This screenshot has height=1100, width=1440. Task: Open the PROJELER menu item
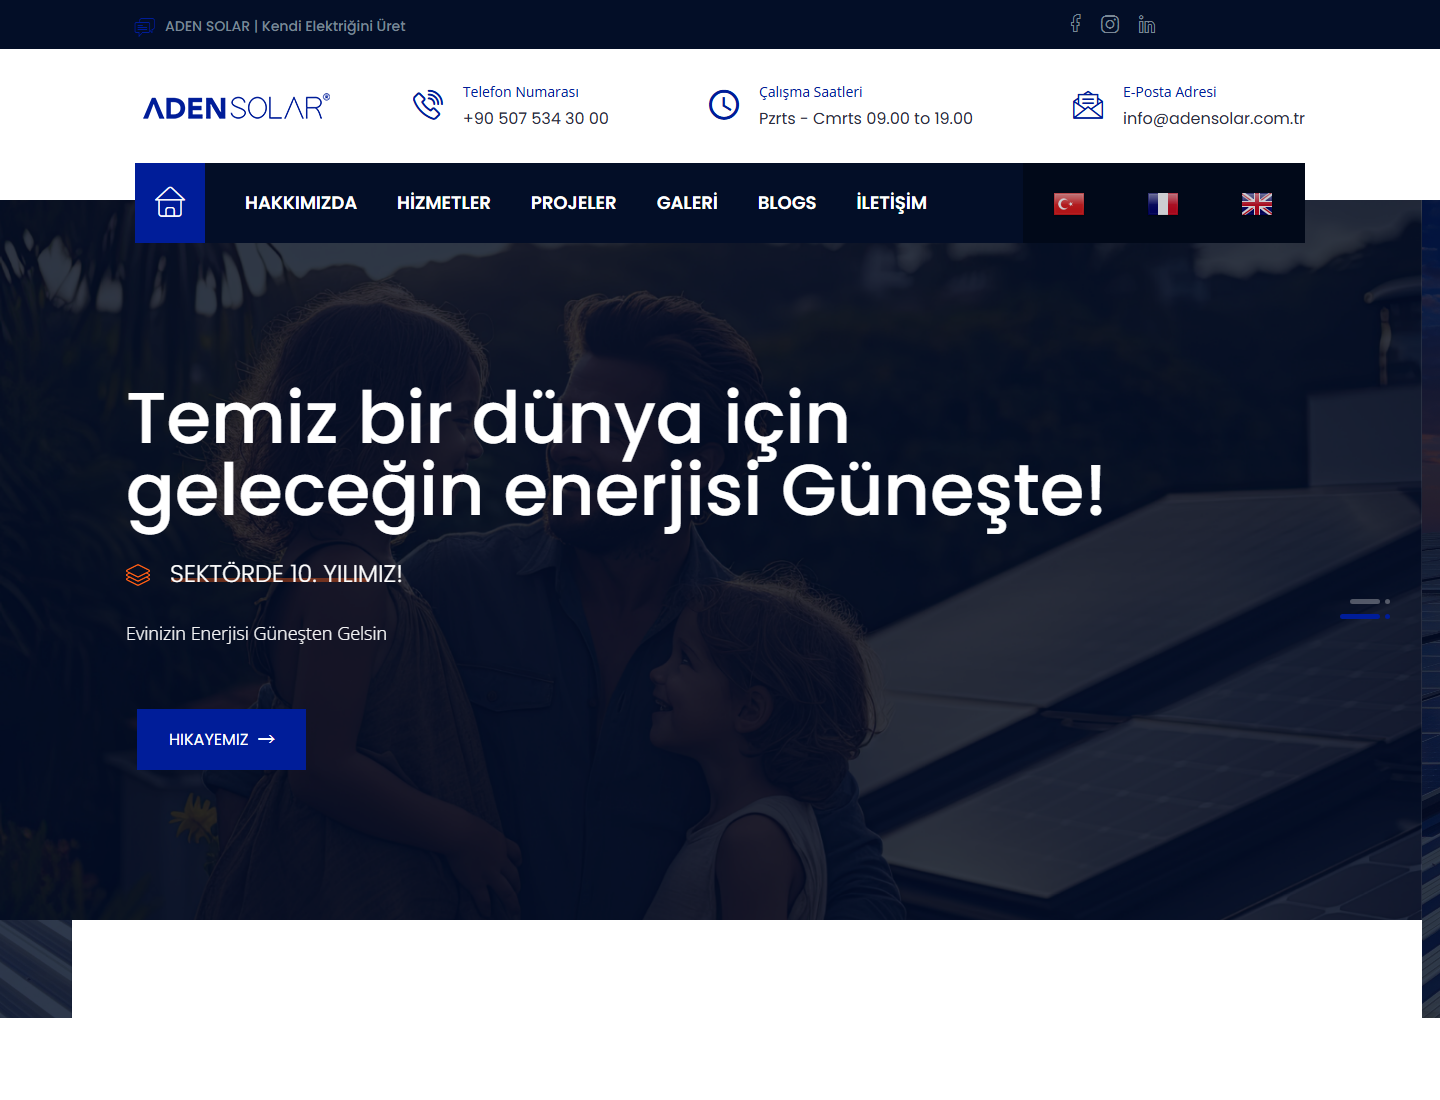coord(574,203)
